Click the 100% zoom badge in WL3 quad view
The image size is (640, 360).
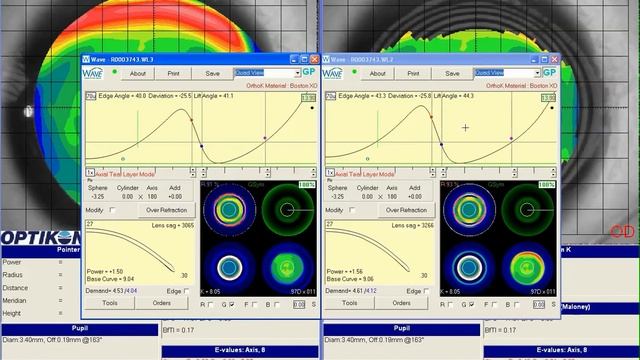(x=307, y=185)
